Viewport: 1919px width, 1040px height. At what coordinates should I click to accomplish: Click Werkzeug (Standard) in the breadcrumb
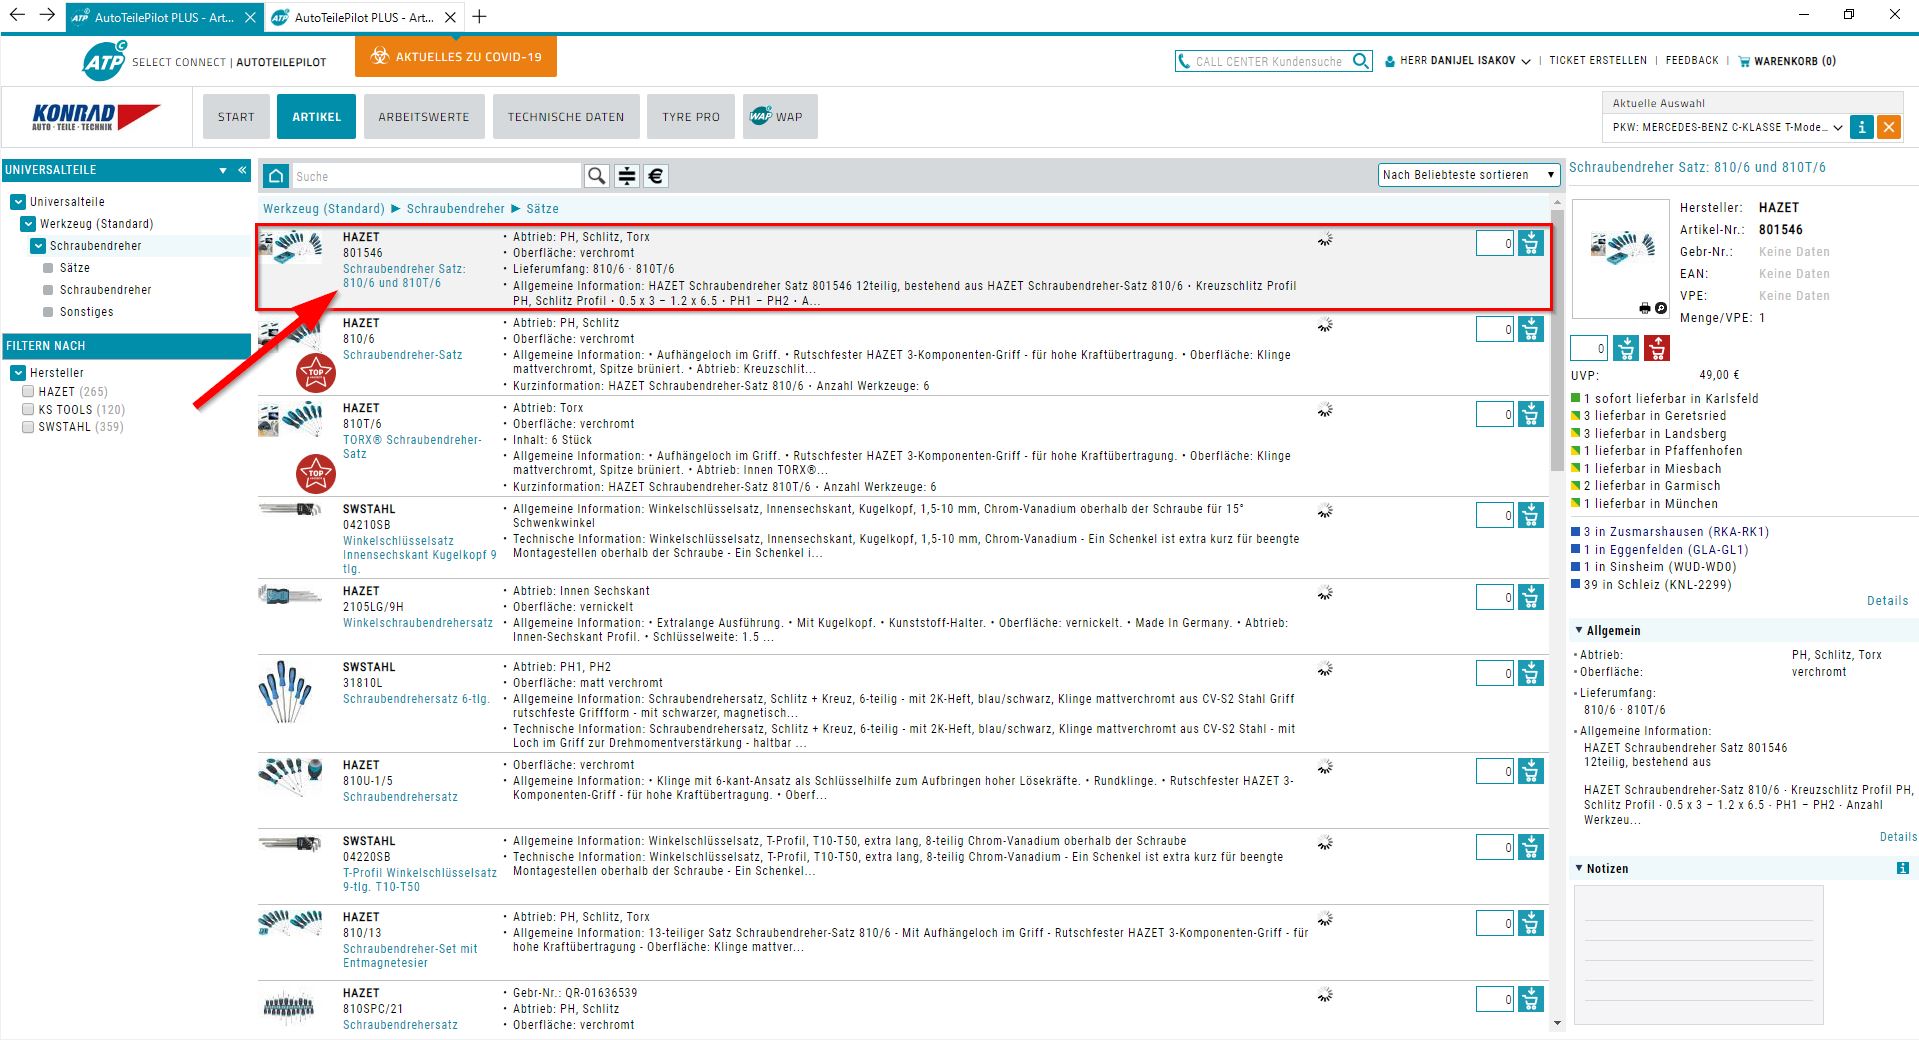(x=324, y=209)
